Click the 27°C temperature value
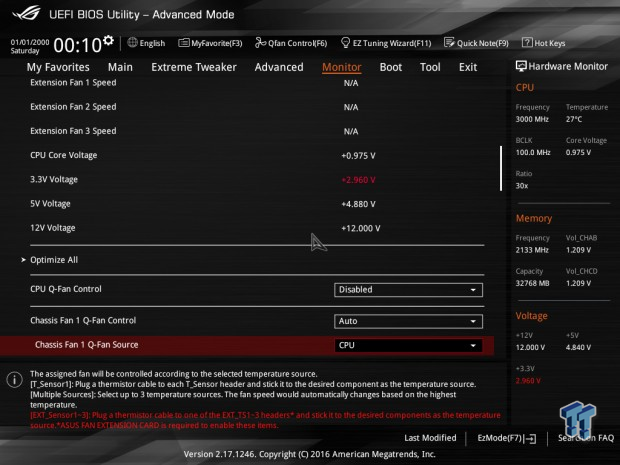The image size is (620, 465). coord(574,119)
